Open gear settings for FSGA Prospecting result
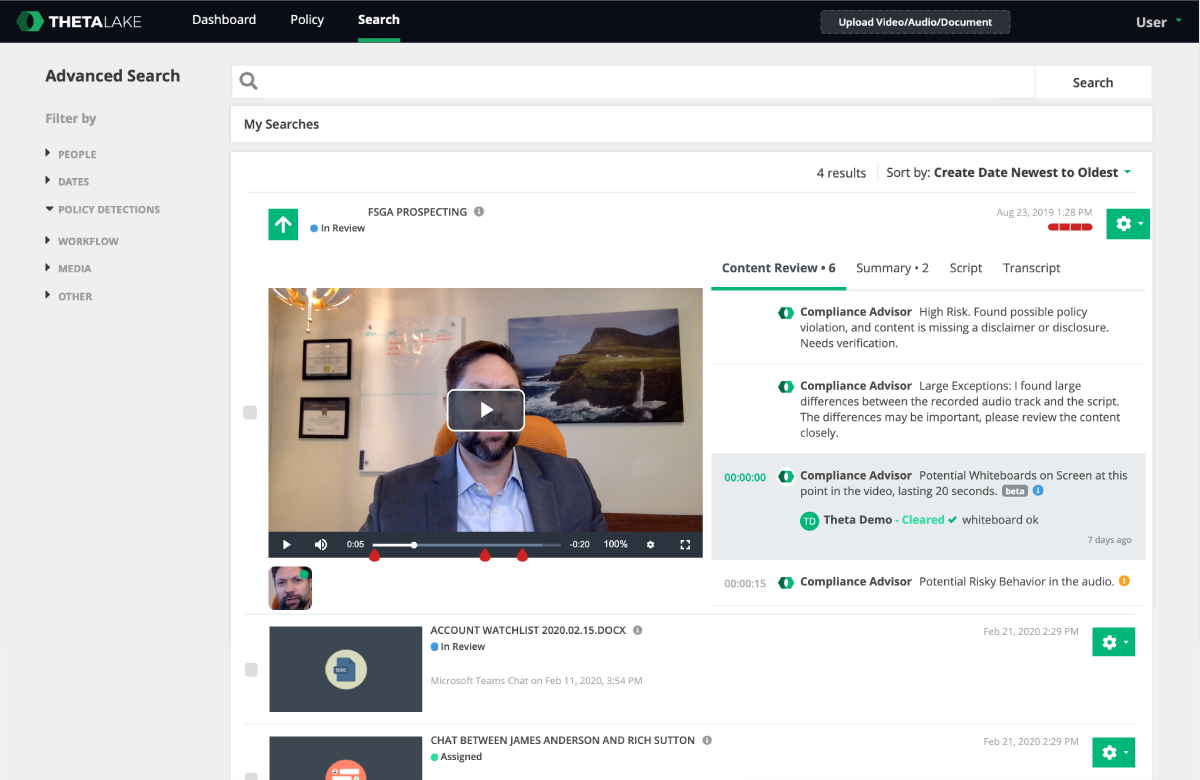The height and width of the screenshot is (780, 1200). [x=1128, y=224]
